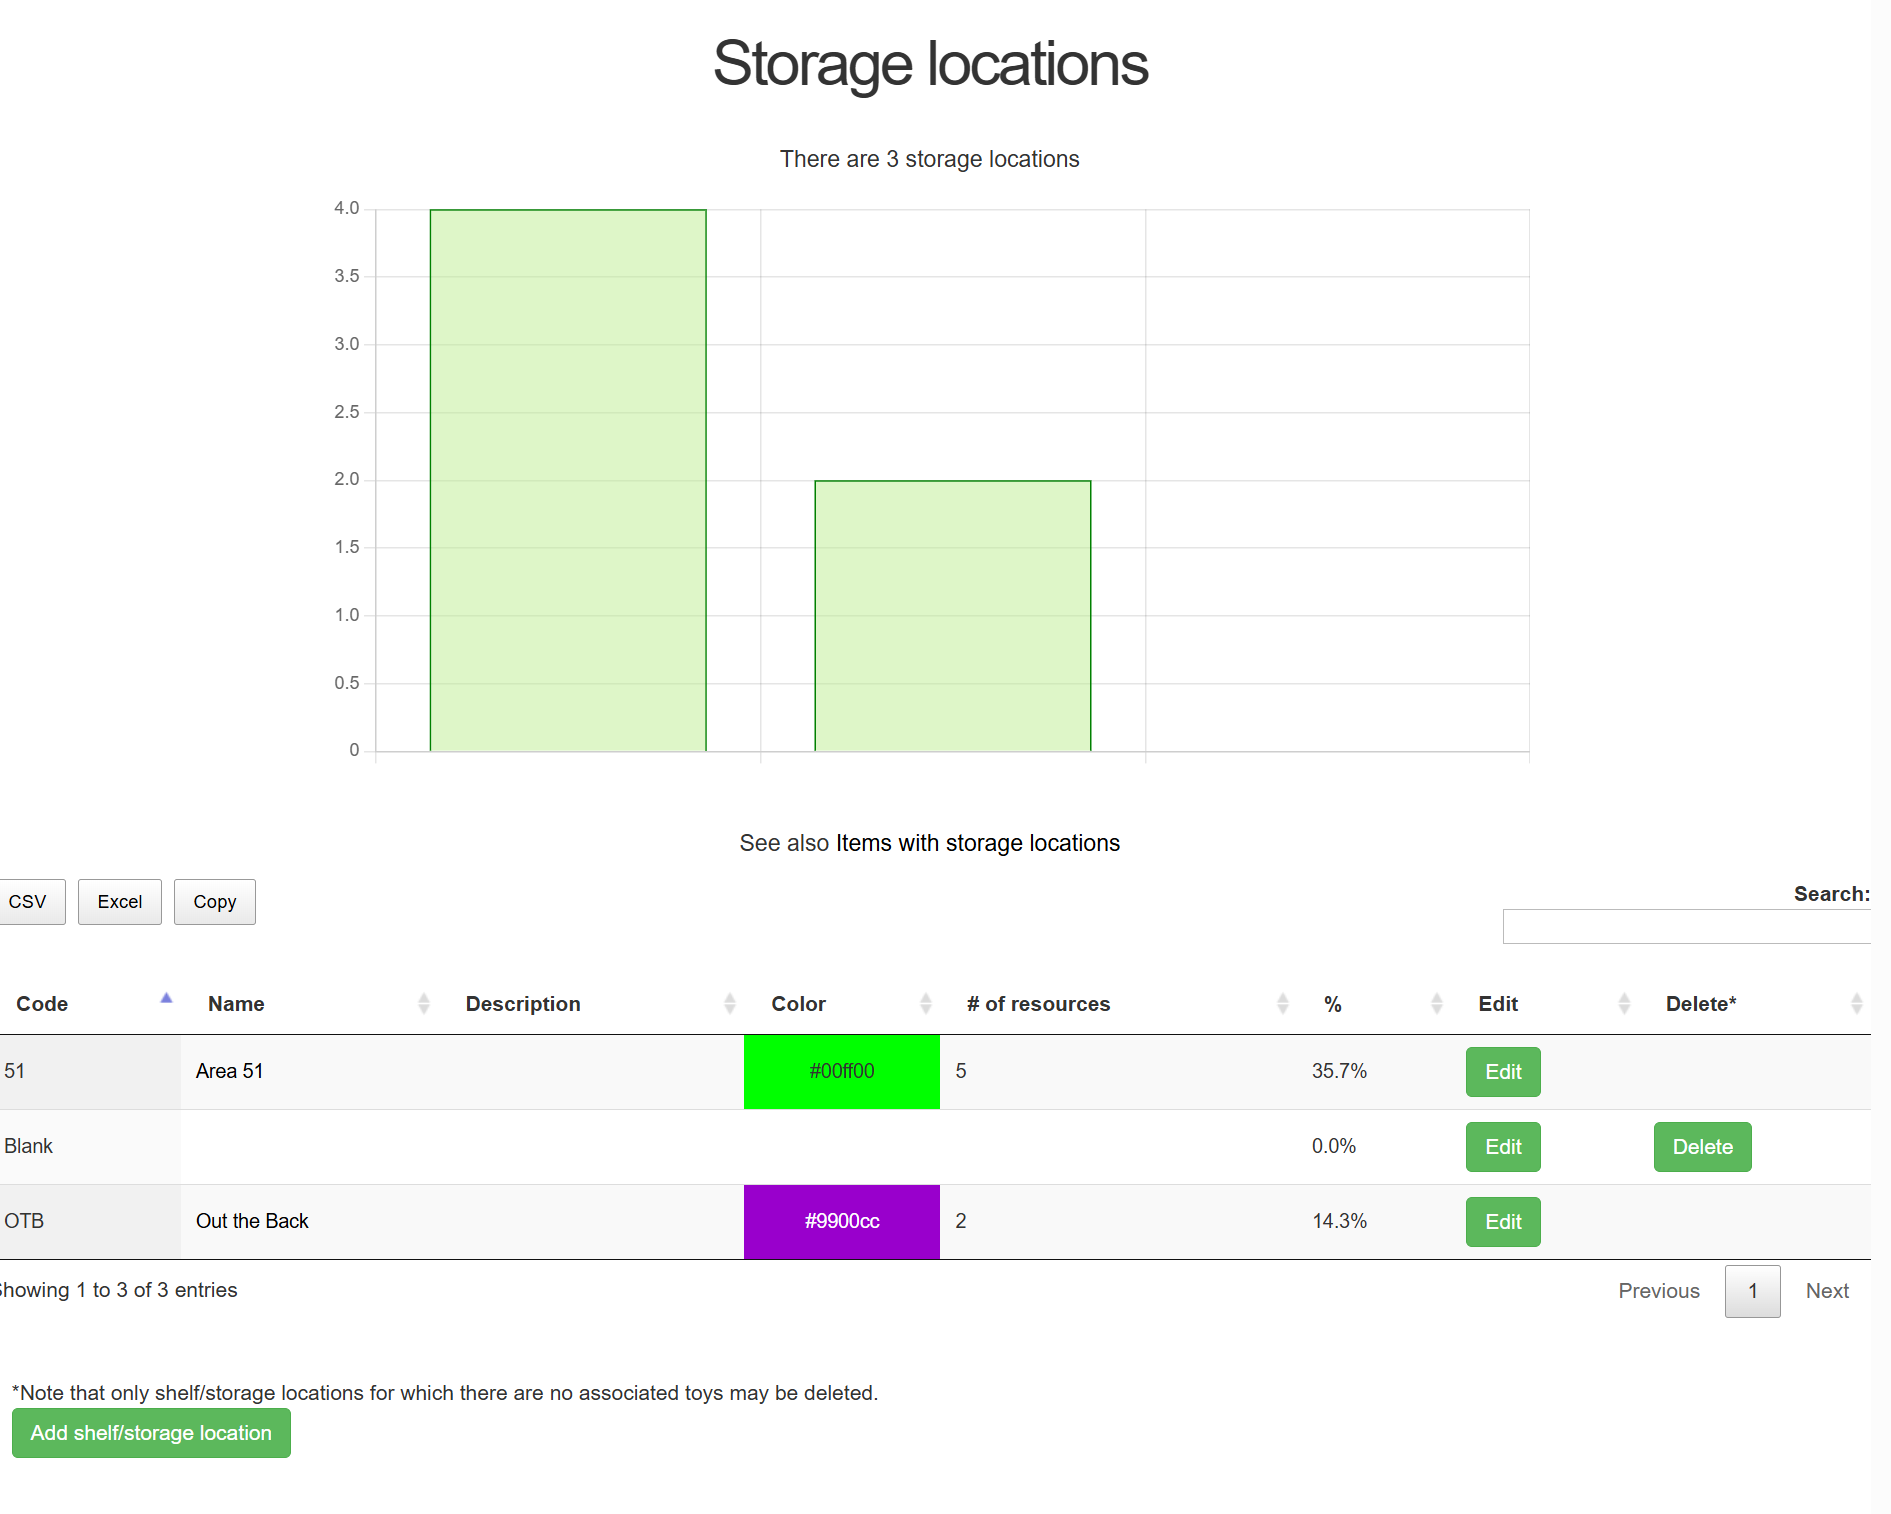Click the green #00ff00 color cell
This screenshot has width=1891, height=1514.
841,1072
